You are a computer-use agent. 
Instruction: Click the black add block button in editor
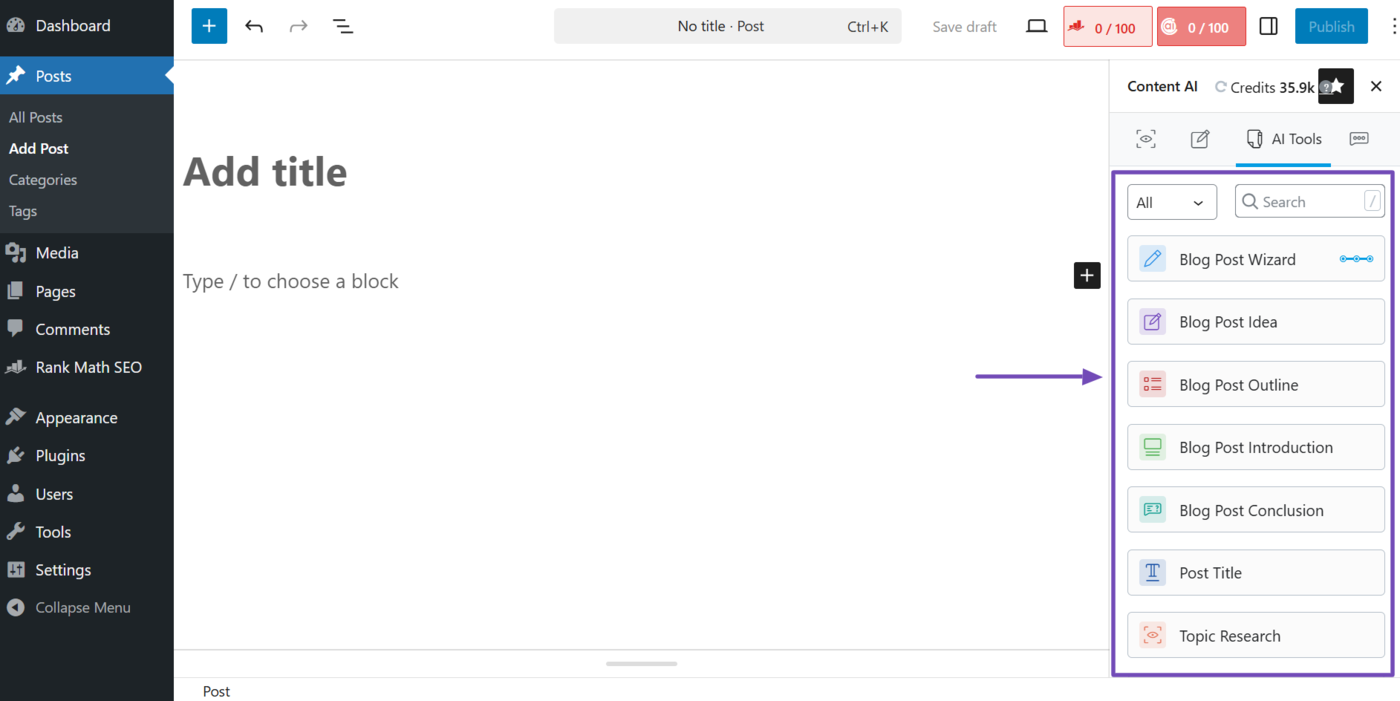pyautogui.click(x=1087, y=276)
